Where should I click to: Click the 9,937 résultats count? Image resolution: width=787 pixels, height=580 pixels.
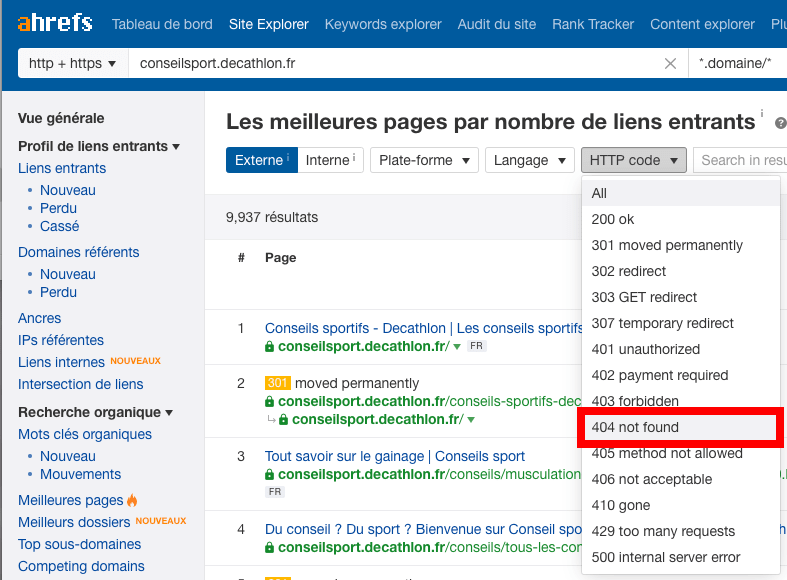272,217
